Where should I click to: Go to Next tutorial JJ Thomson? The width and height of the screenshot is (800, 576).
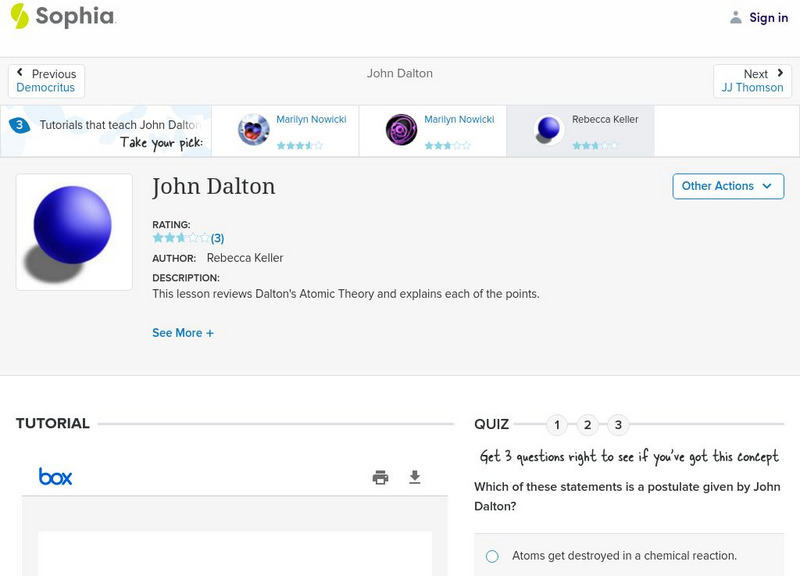(x=752, y=81)
